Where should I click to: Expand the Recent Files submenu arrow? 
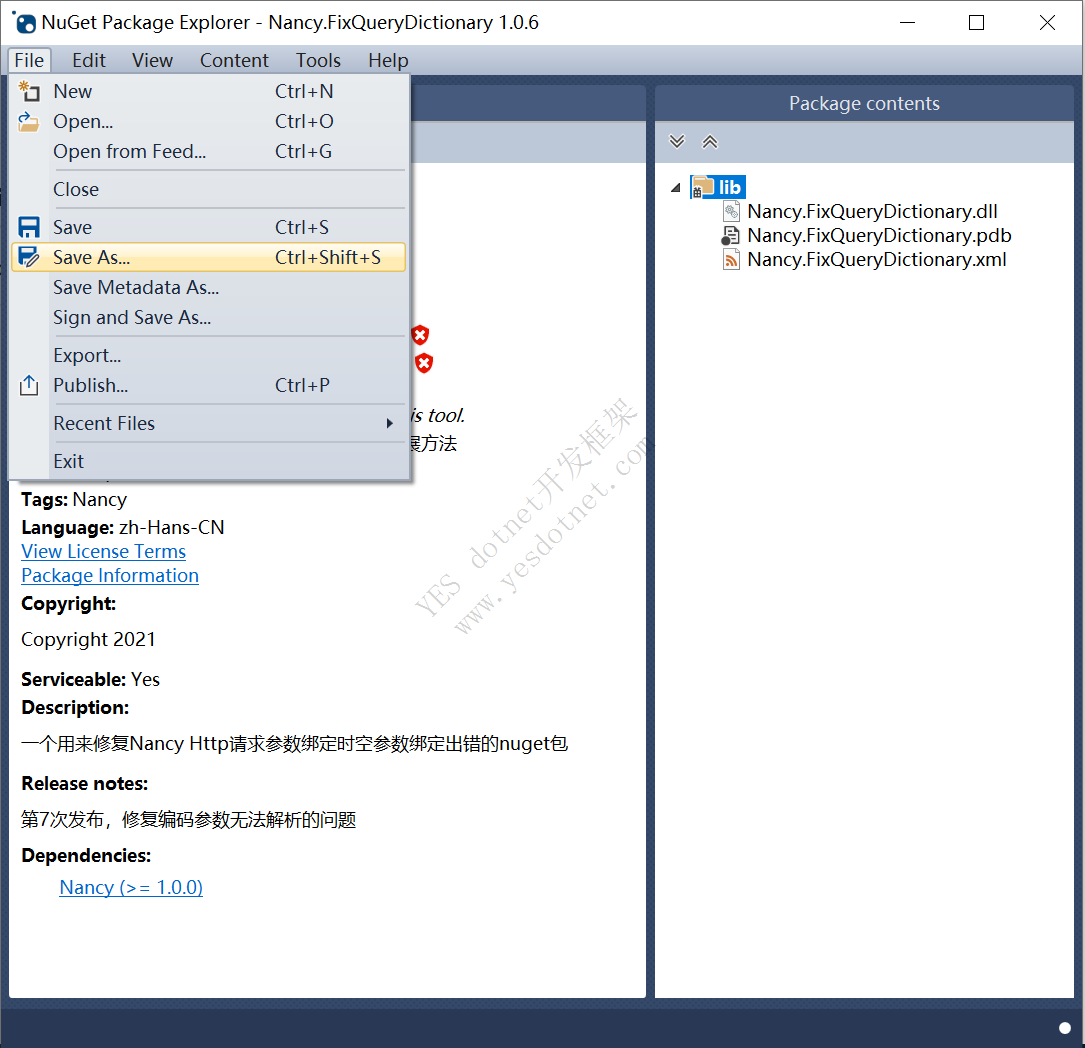(x=390, y=423)
